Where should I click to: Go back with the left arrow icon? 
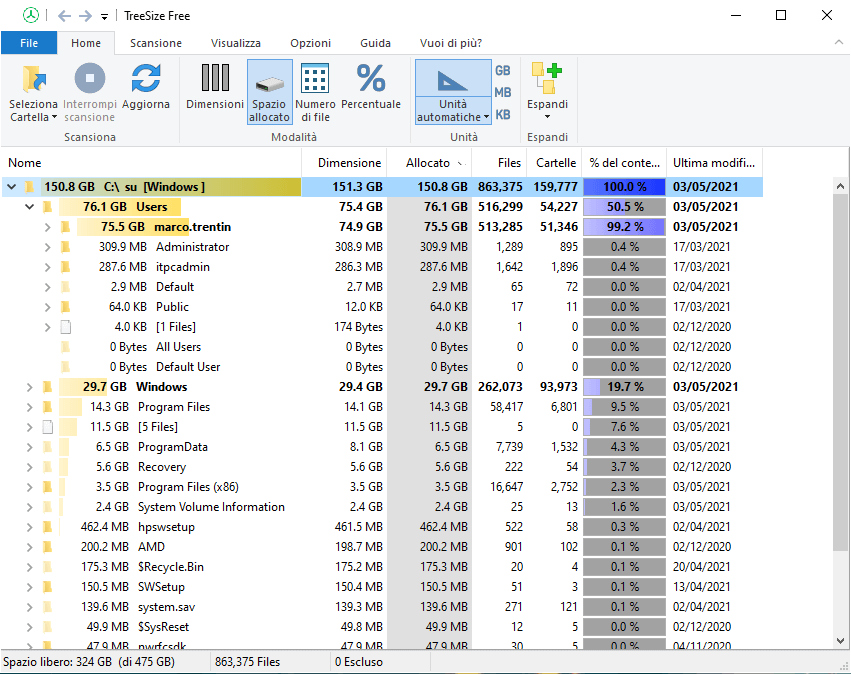click(64, 16)
